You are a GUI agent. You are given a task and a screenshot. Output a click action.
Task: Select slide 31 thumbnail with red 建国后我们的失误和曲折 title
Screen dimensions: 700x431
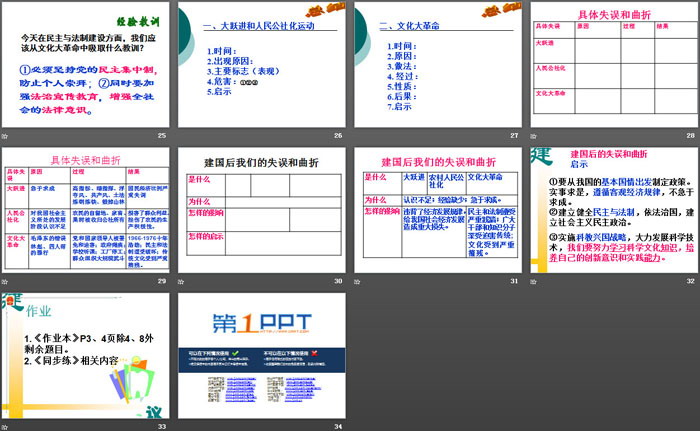pyautogui.click(x=438, y=210)
